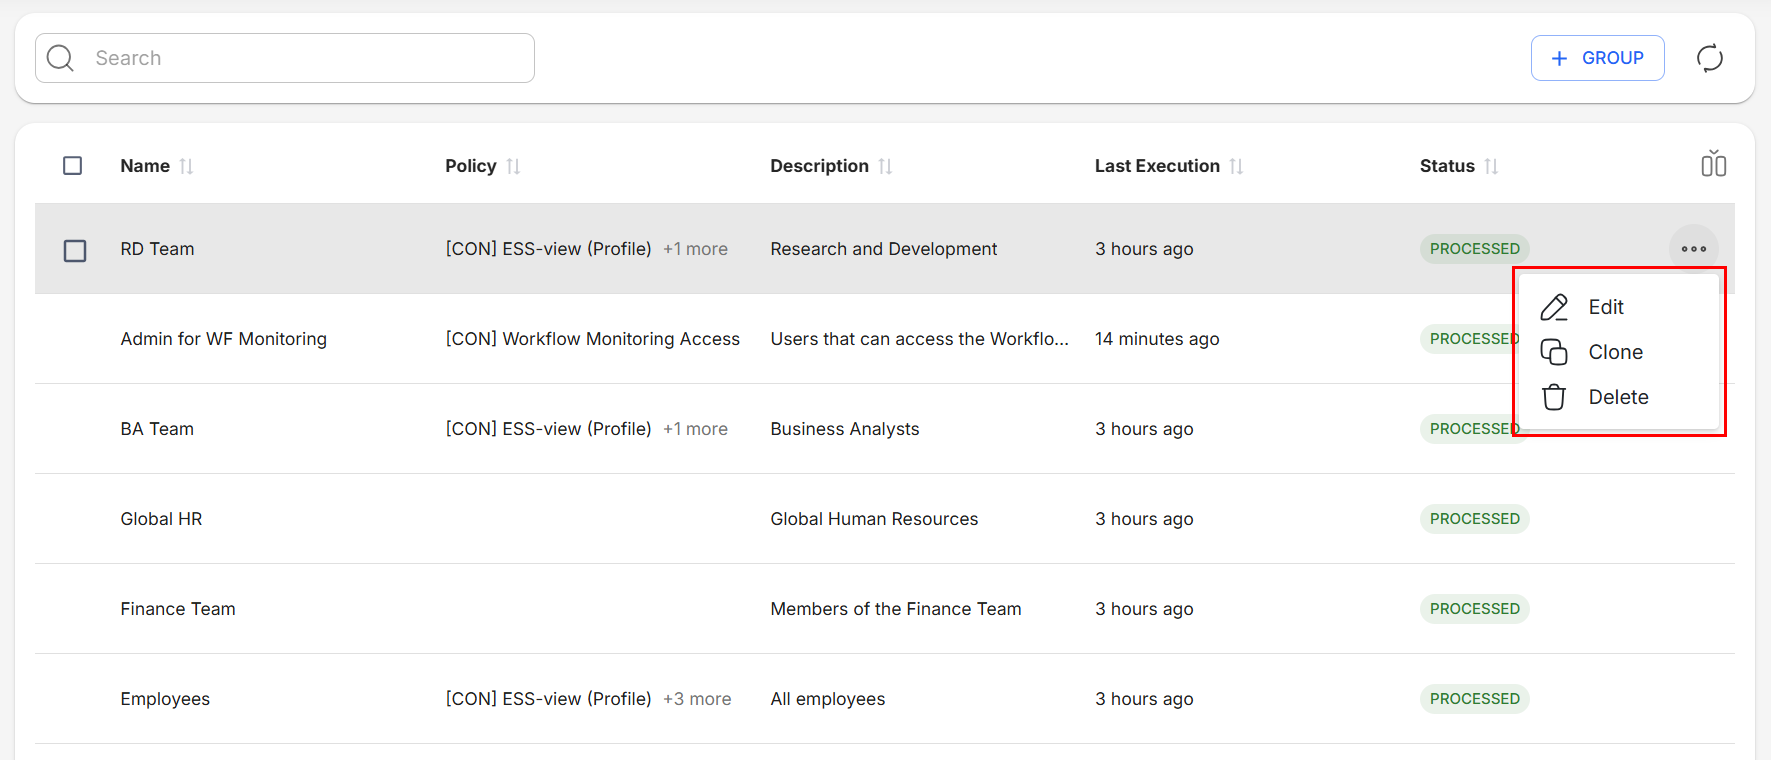The height and width of the screenshot is (760, 1771).
Task: Expand '+3 more' policies for Employees
Action: click(697, 699)
